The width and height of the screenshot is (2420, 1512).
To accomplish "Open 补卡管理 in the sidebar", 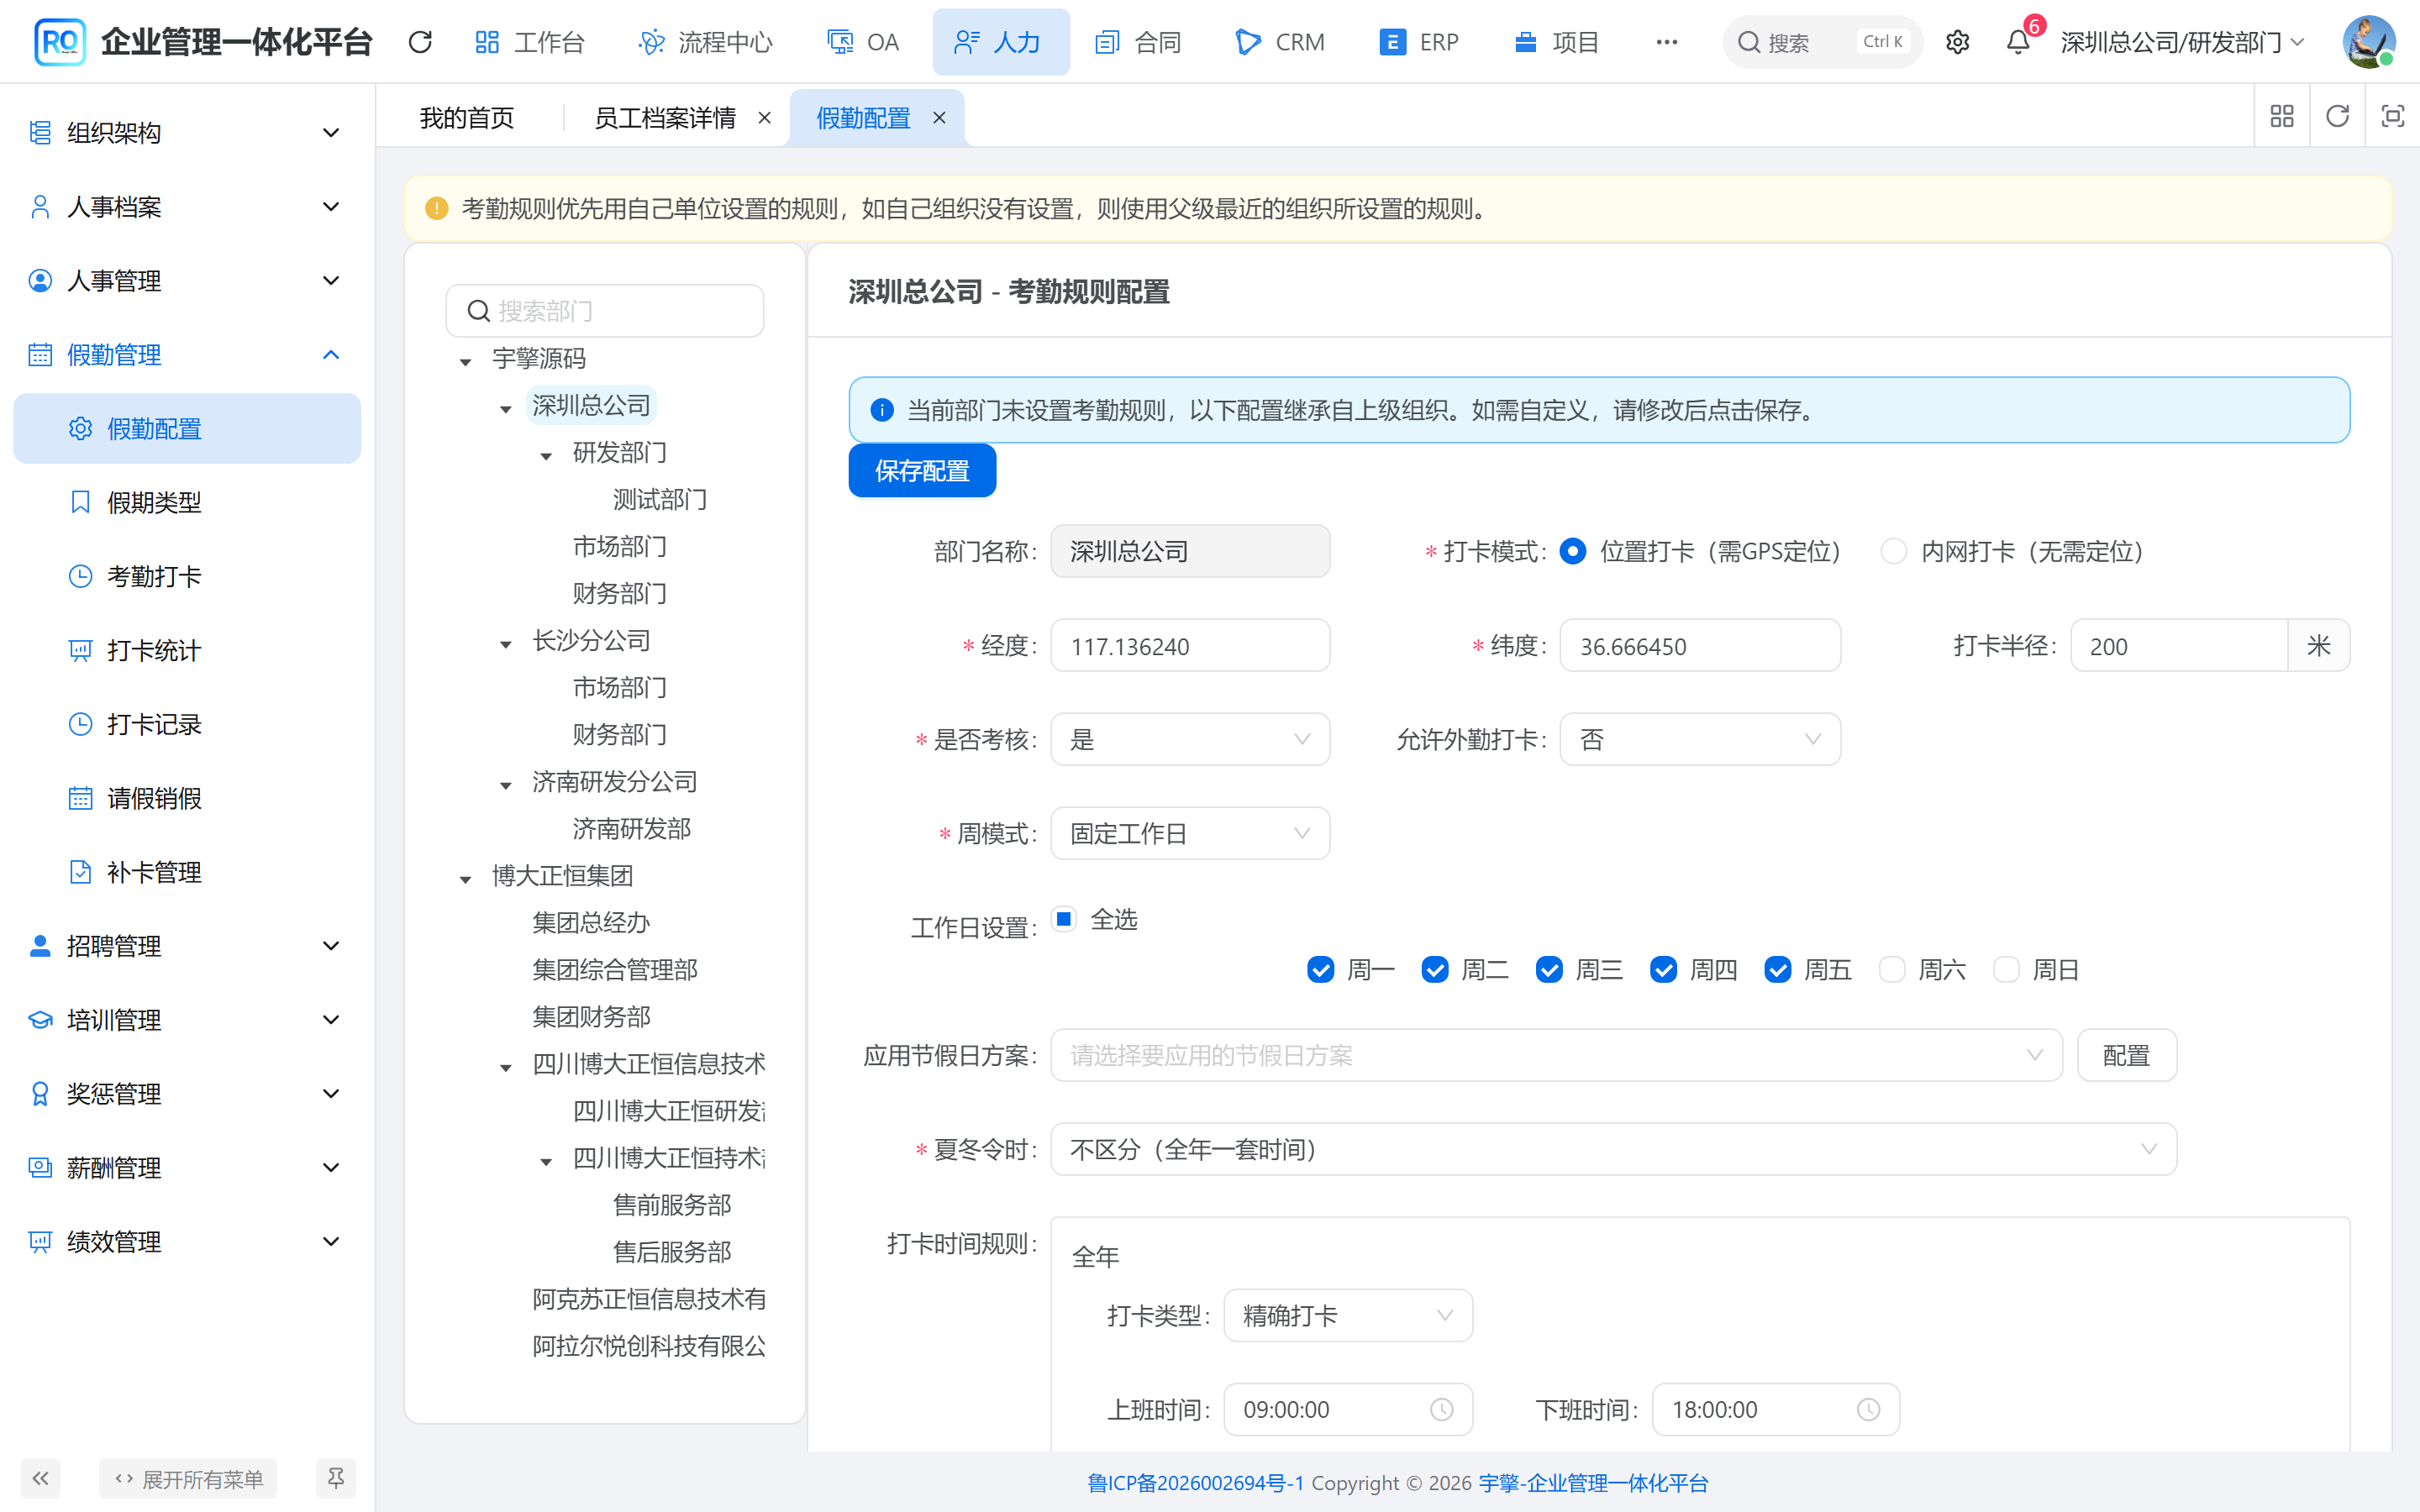I will 187,872.
